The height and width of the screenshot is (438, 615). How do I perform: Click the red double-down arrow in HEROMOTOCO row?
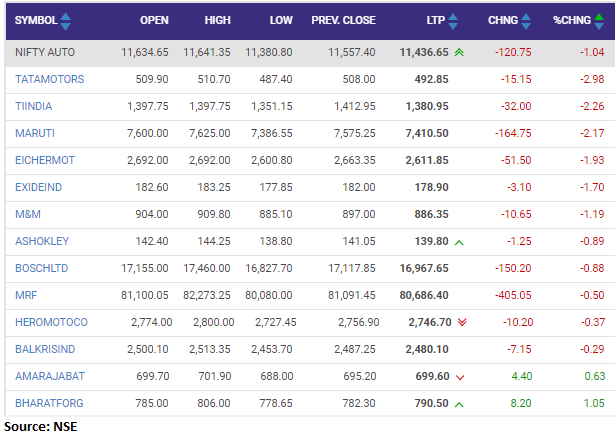click(x=461, y=322)
